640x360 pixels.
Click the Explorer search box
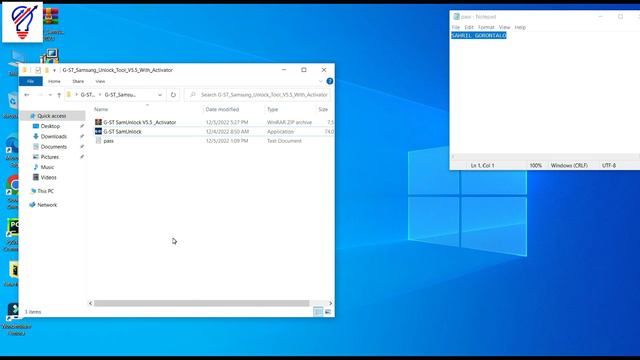pyautogui.click(x=258, y=95)
